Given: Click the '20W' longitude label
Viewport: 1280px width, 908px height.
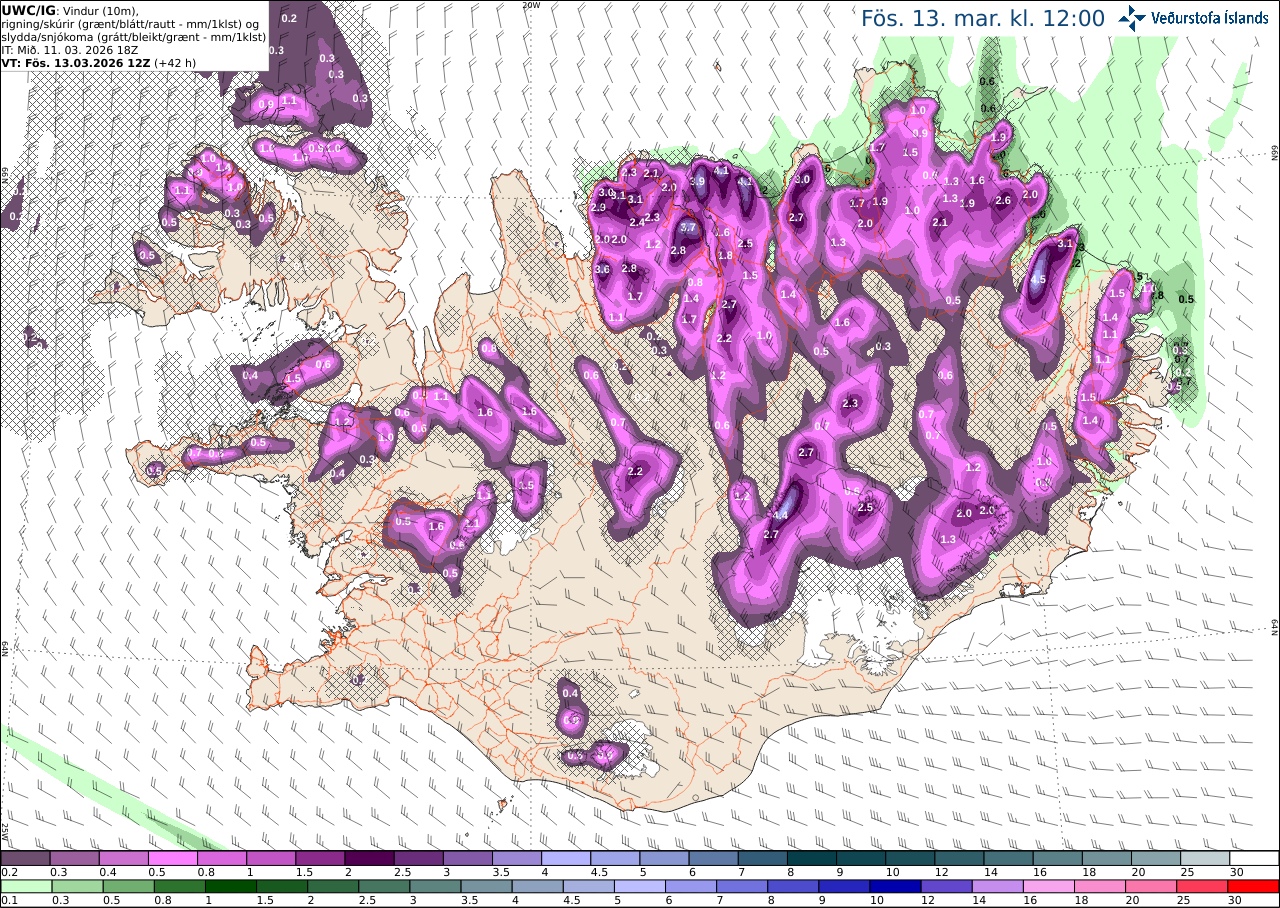Looking at the screenshot, I should tap(531, 5).
